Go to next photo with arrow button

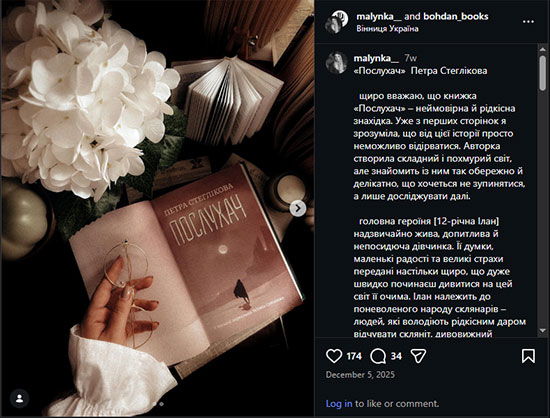(298, 208)
